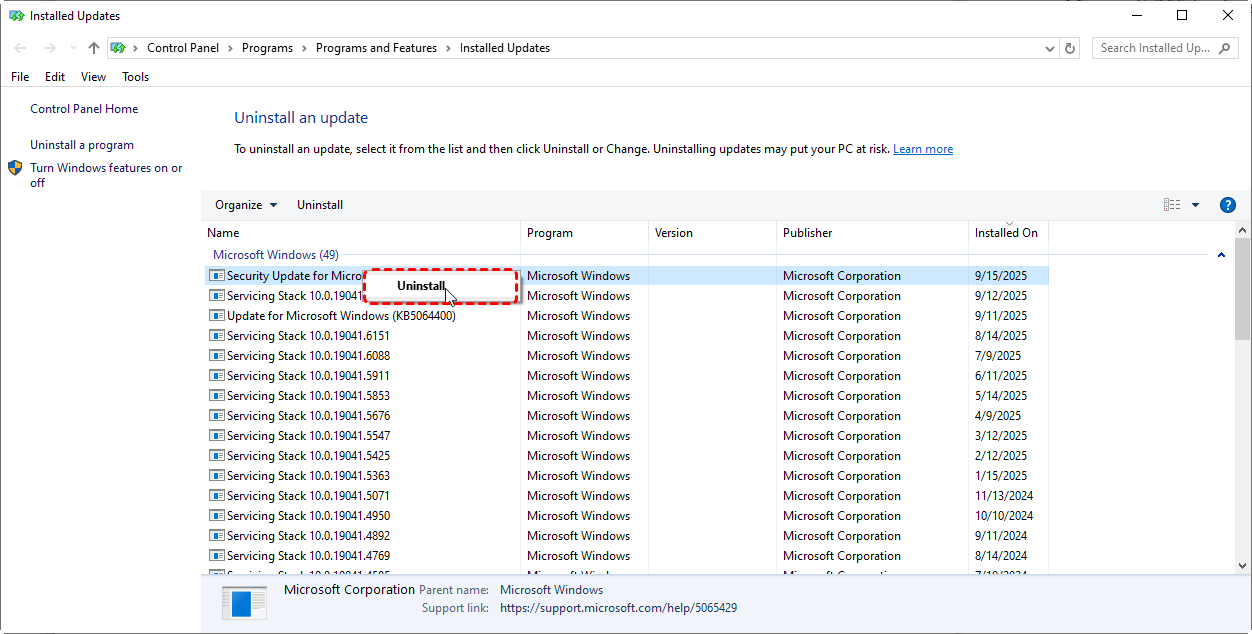Open address bar history dropdown
Image resolution: width=1252 pixels, height=634 pixels.
(x=1049, y=48)
